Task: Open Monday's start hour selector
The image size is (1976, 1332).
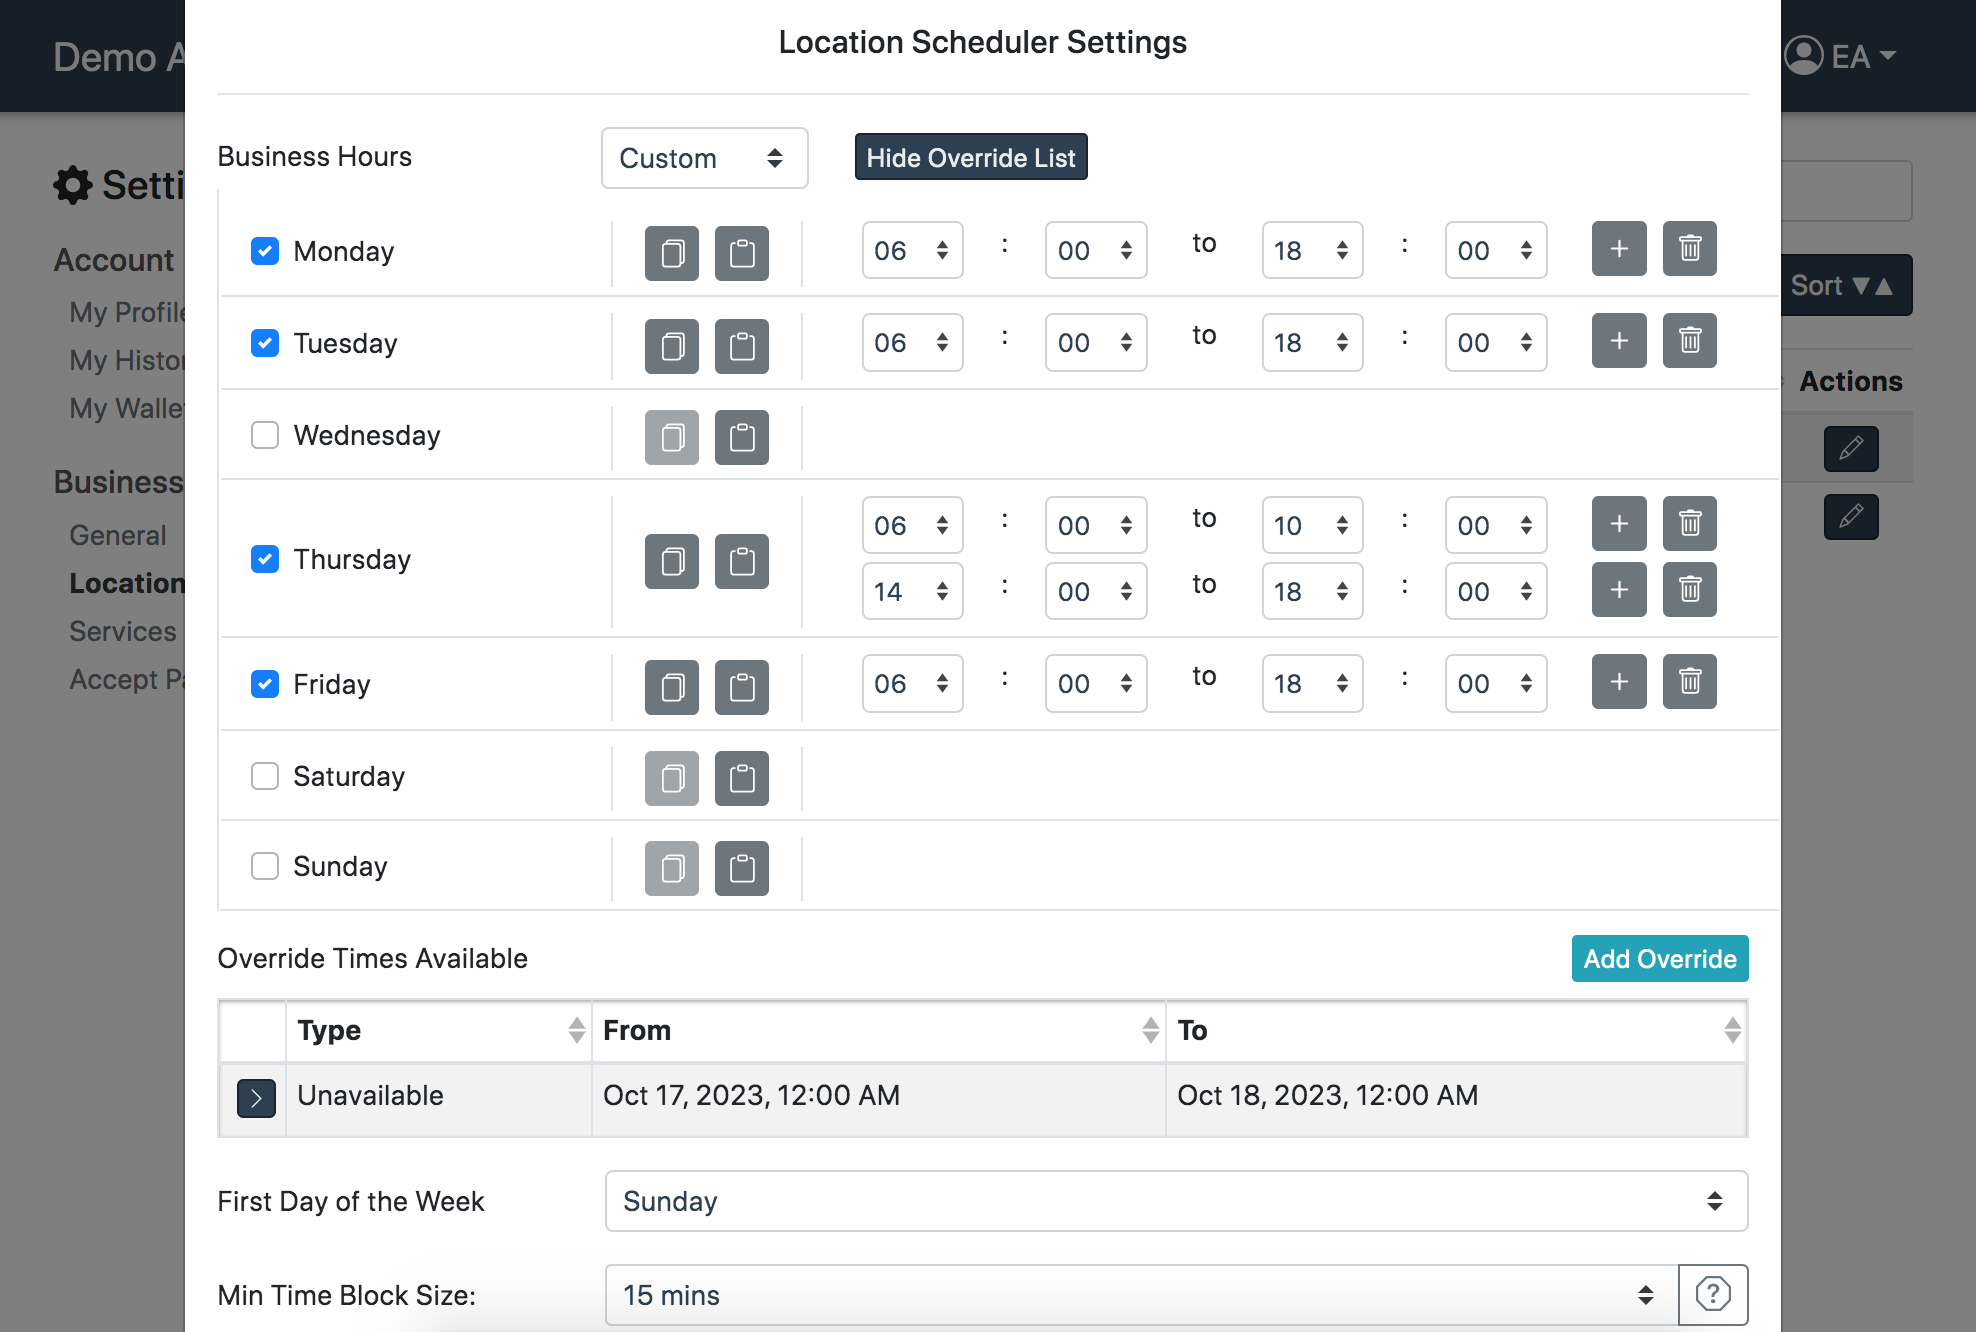Action: point(911,251)
